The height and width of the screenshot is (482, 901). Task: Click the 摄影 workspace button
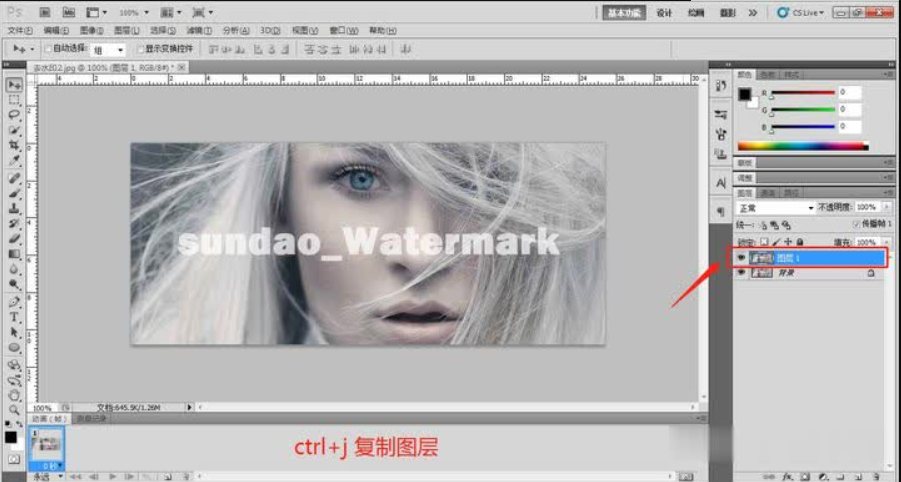[x=727, y=13]
